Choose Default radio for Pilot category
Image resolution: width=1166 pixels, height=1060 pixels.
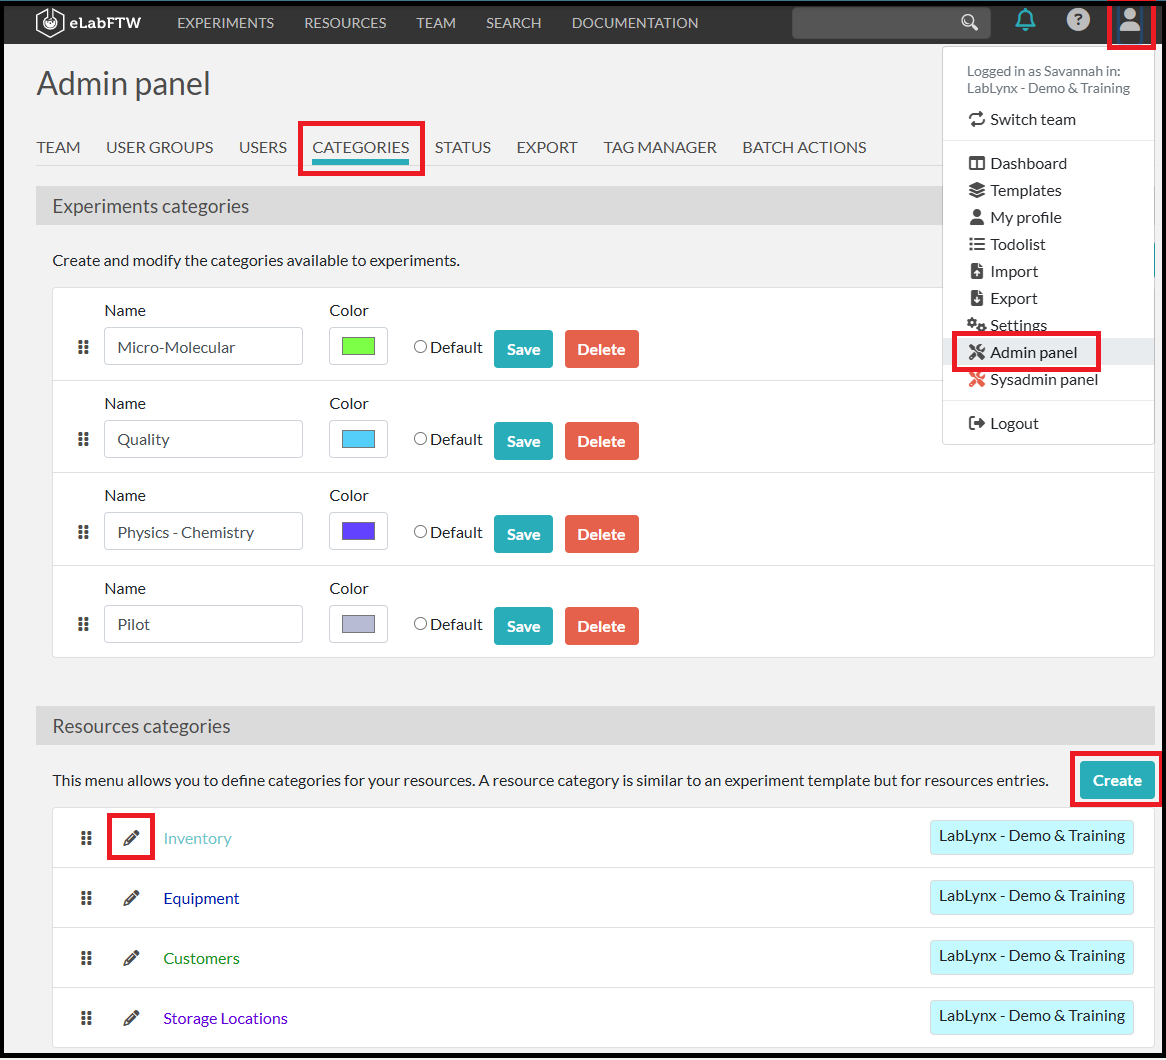click(421, 624)
